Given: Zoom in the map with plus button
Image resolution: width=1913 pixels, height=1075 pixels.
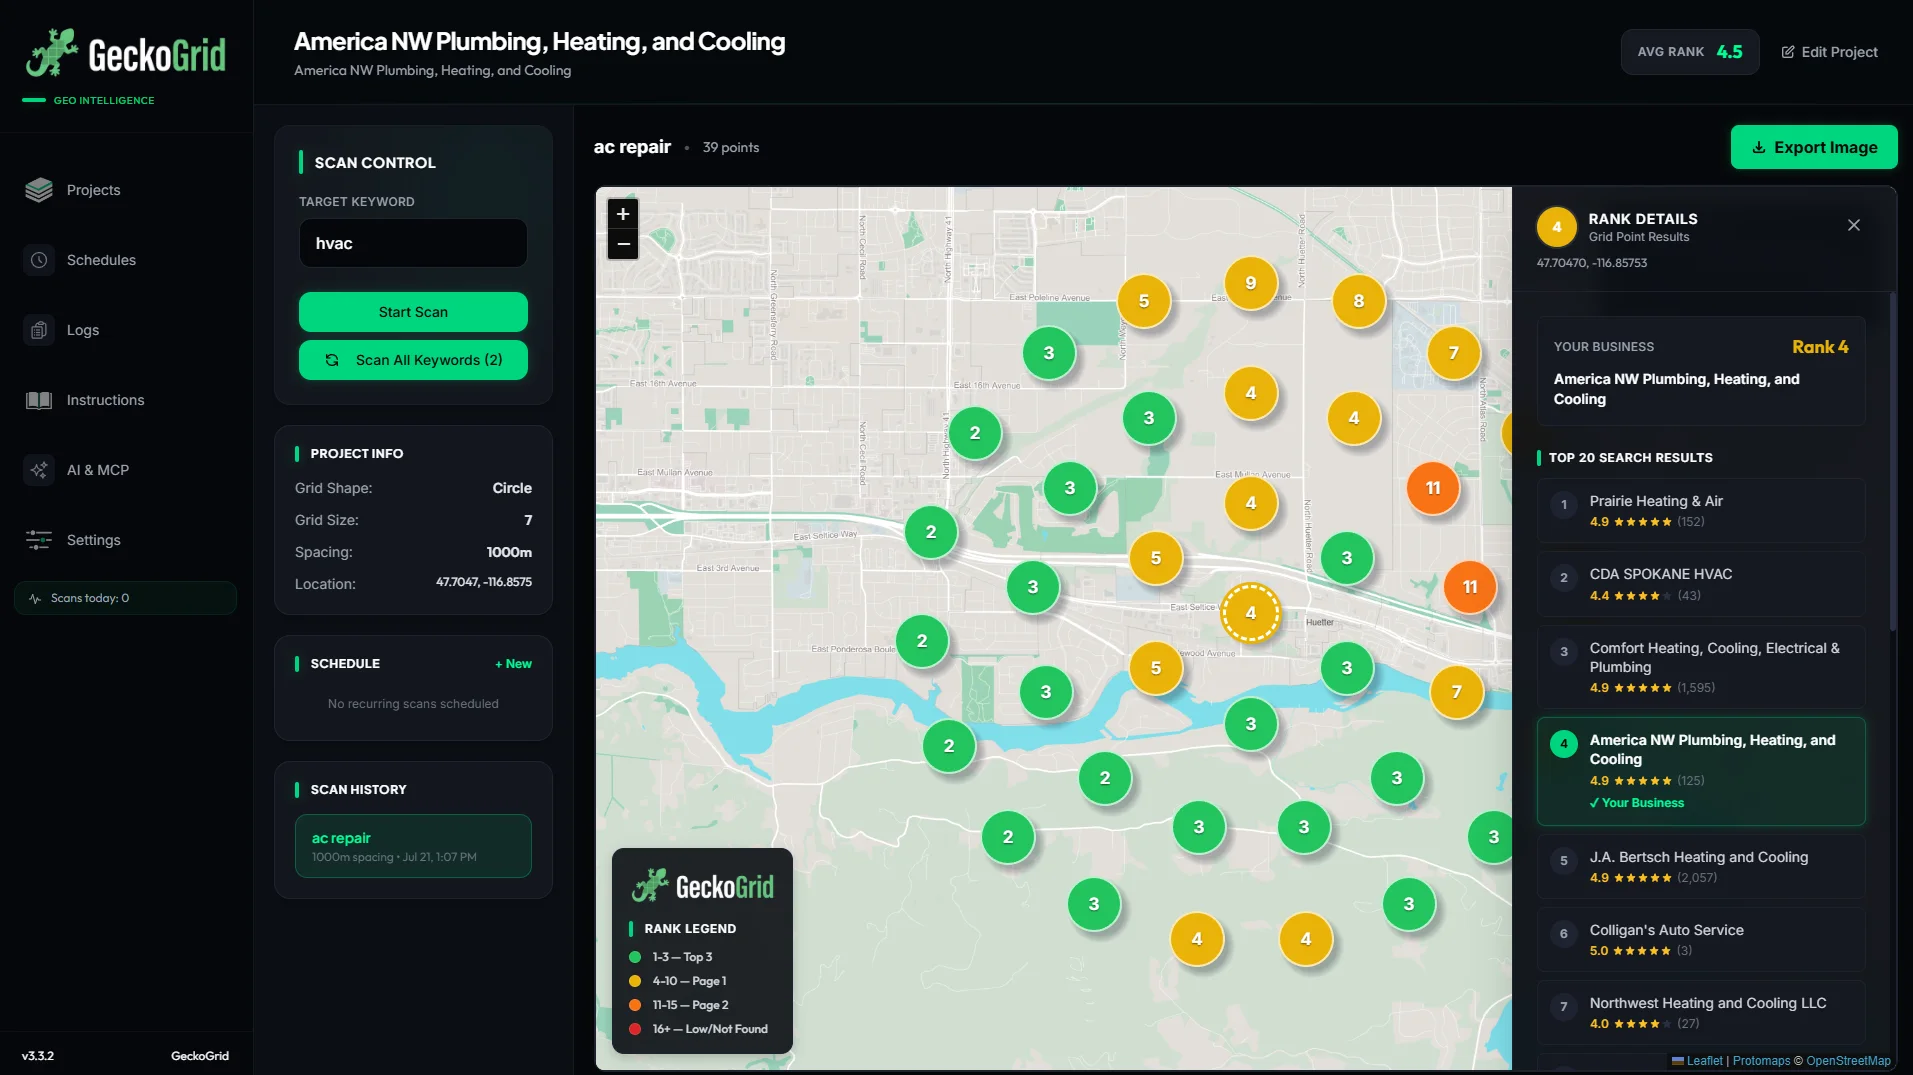Looking at the screenshot, I should (623, 214).
